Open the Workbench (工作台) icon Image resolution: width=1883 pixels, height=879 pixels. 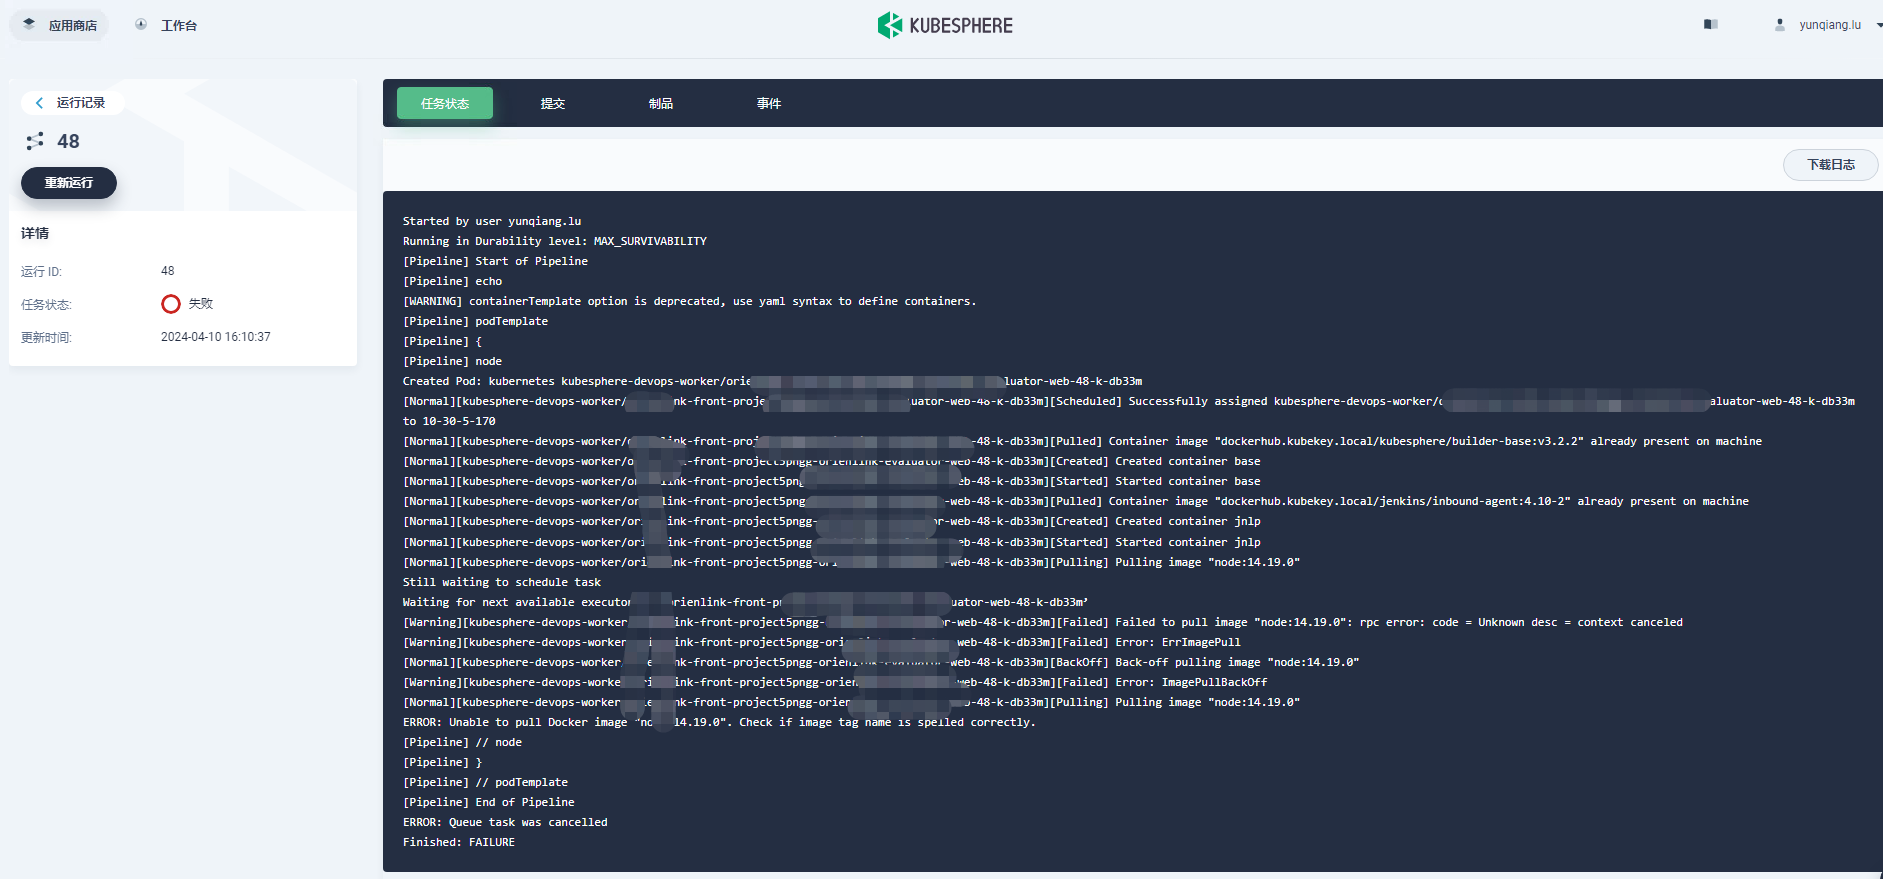point(141,24)
